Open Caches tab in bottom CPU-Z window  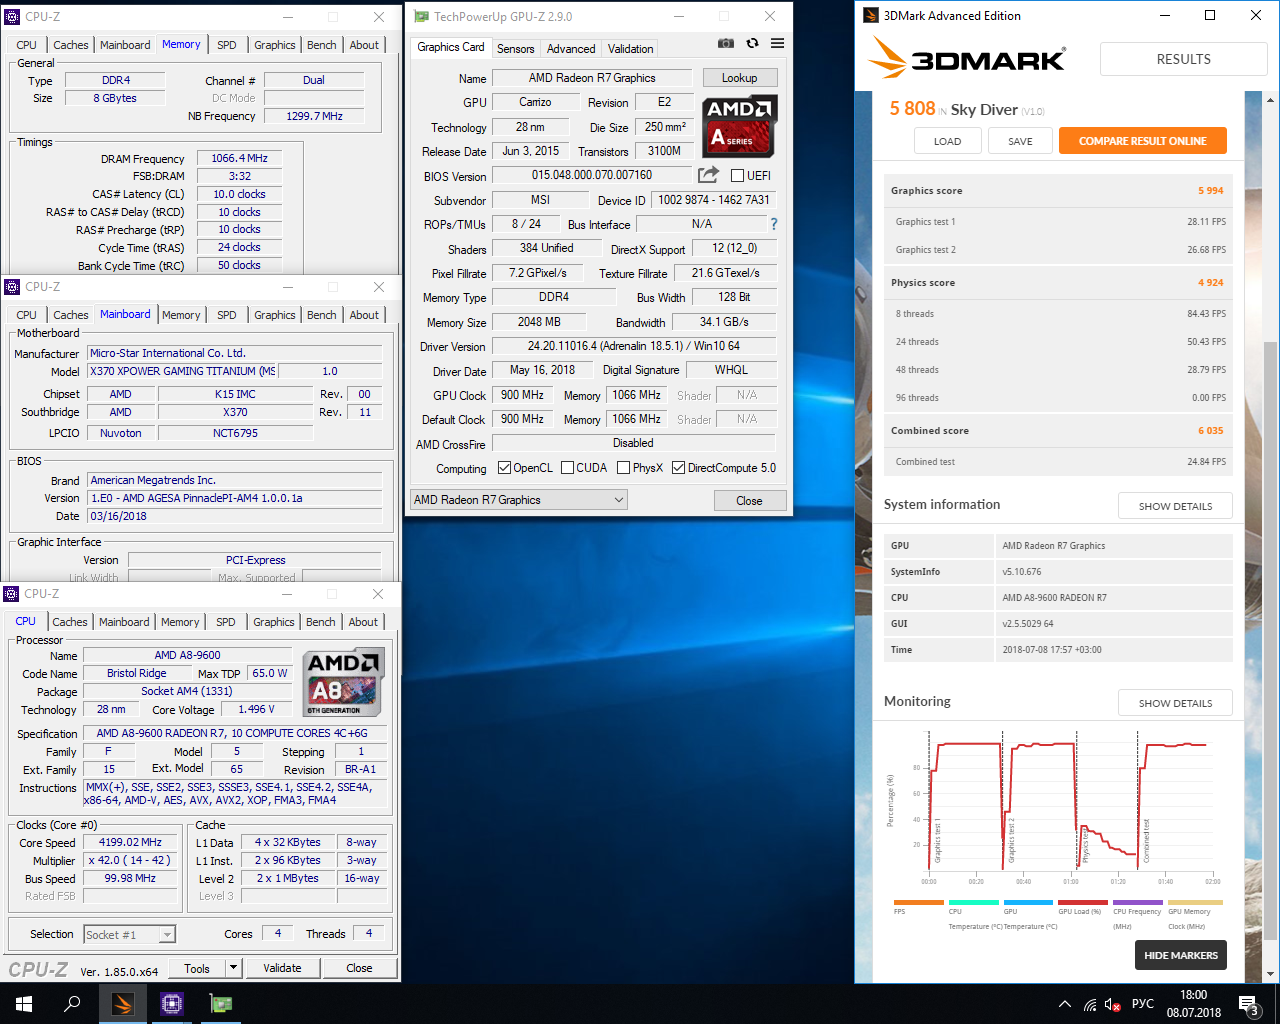70,622
